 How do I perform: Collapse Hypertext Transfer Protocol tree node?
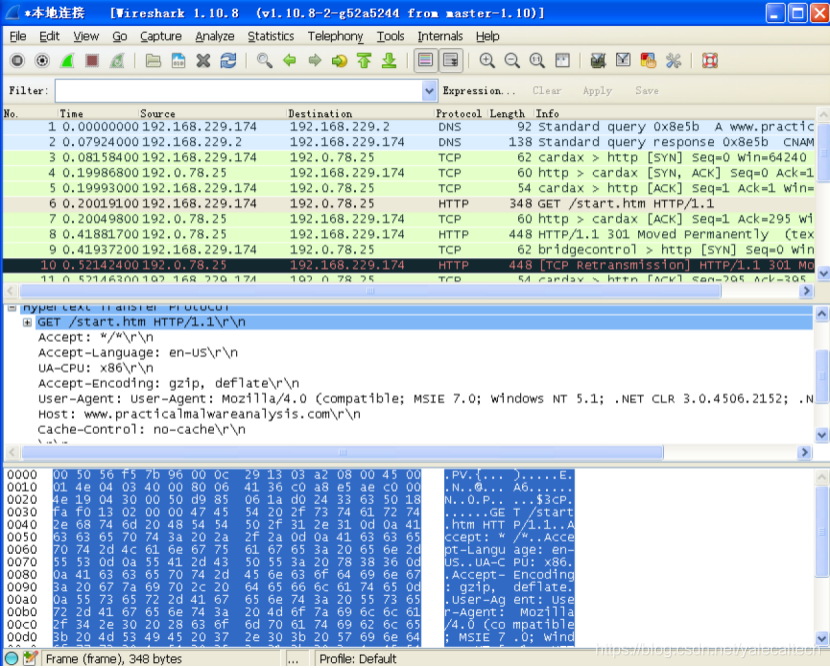click(12, 308)
